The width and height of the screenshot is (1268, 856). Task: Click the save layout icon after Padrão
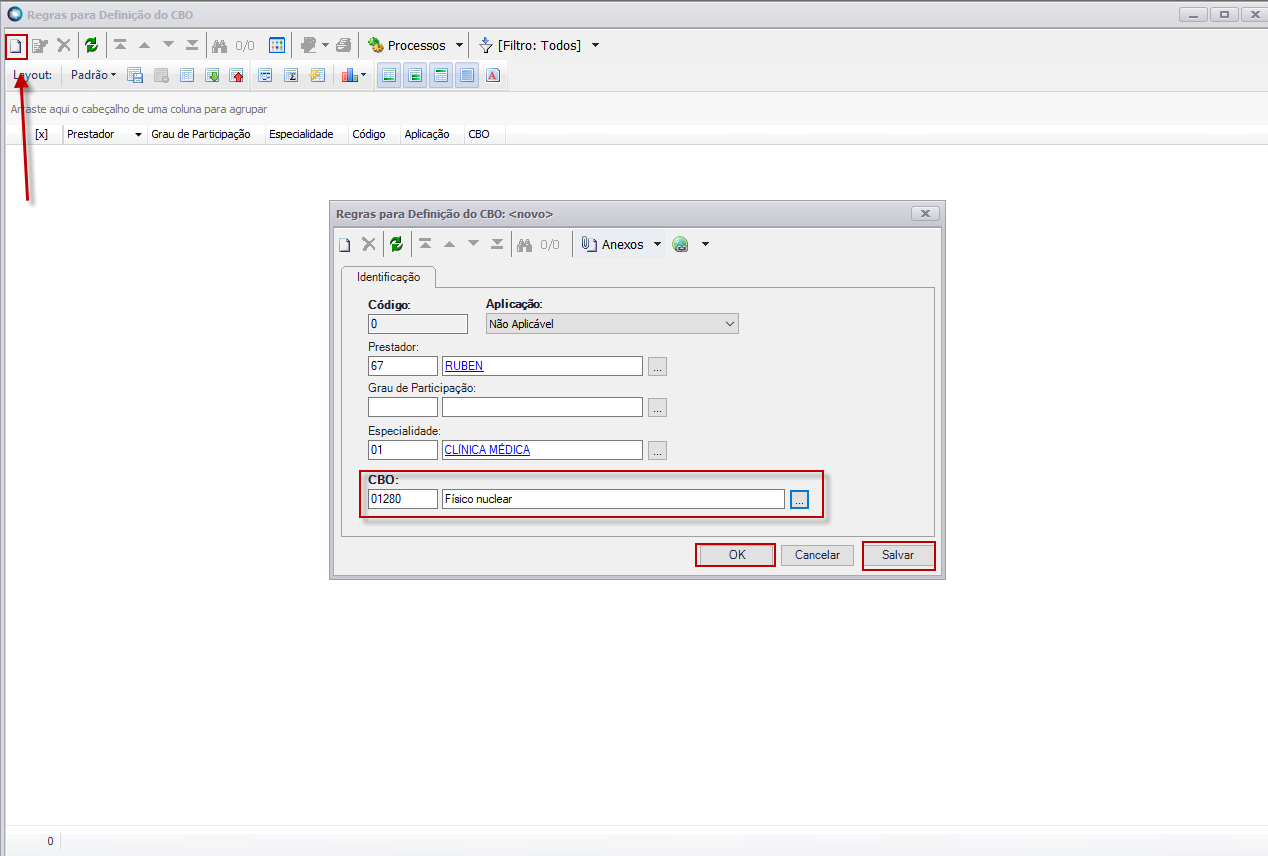(135, 75)
